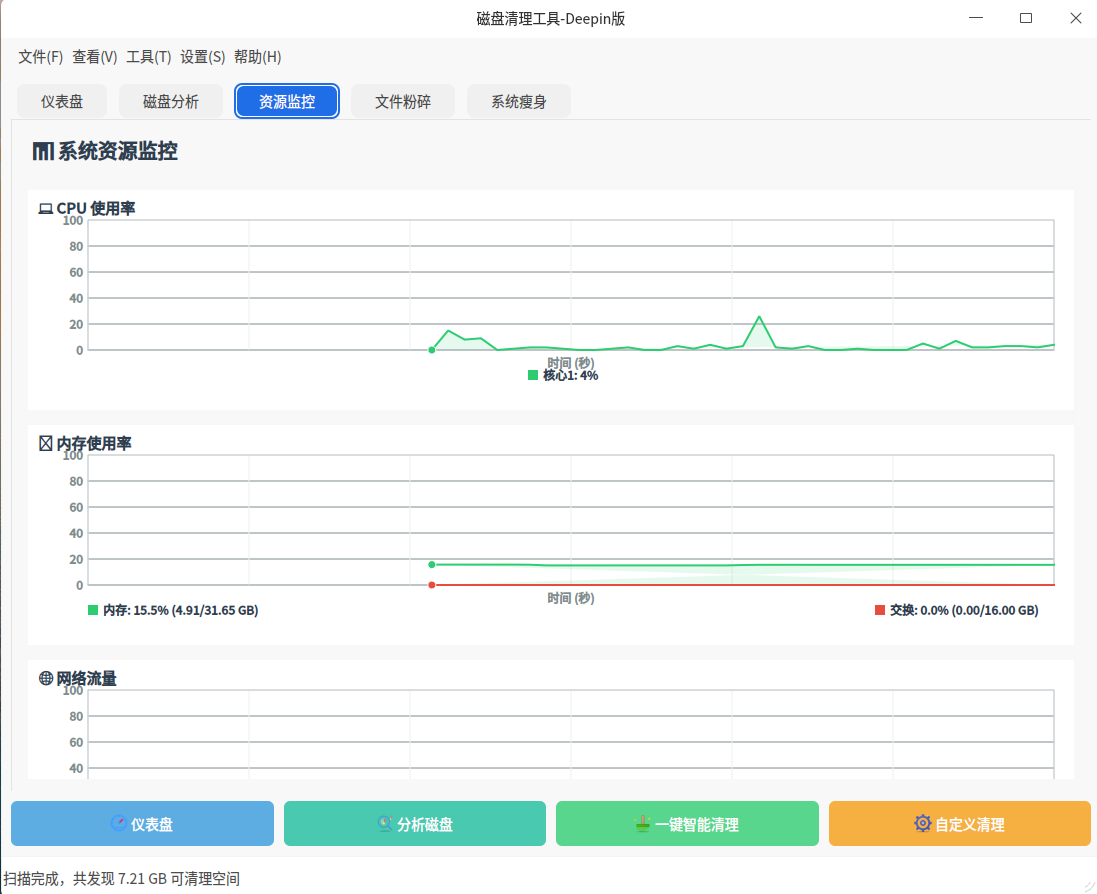This screenshot has width=1097, height=894.
Task: Open 自定义清理 custom cleaning
Action: click(x=960, y=824)
